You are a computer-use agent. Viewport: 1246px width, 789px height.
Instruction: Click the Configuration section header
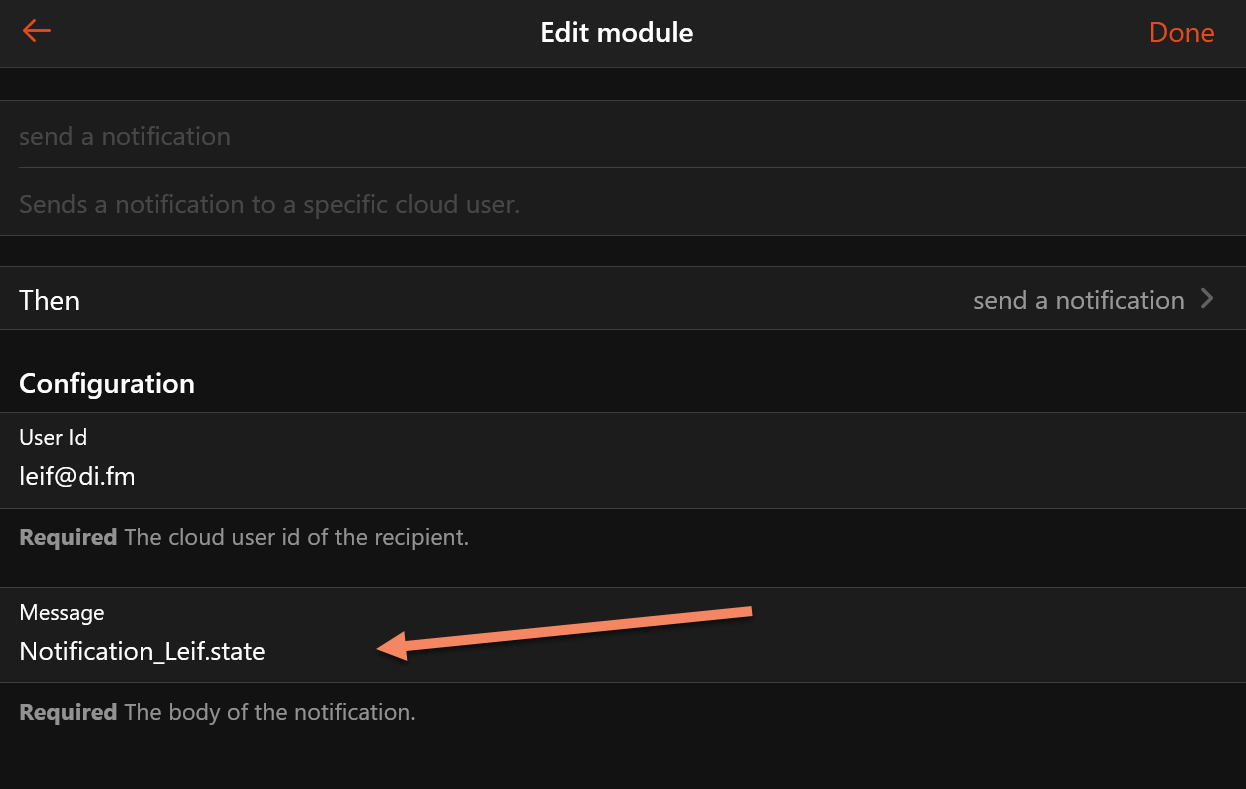[x=107, y=383]
